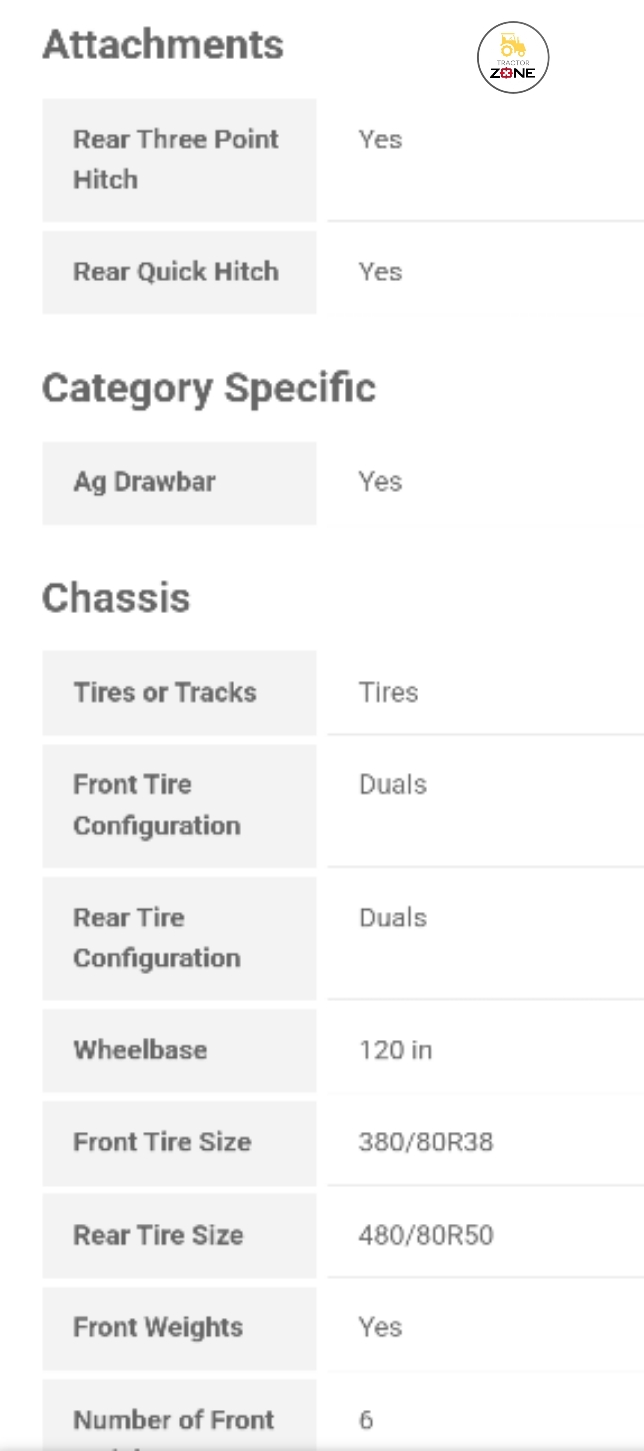The height and width of the screenshot is (1451, 644).
Task: Click Duals value for Front Tire Configuration
Action: pyautogui.click(x=393, y=785)
